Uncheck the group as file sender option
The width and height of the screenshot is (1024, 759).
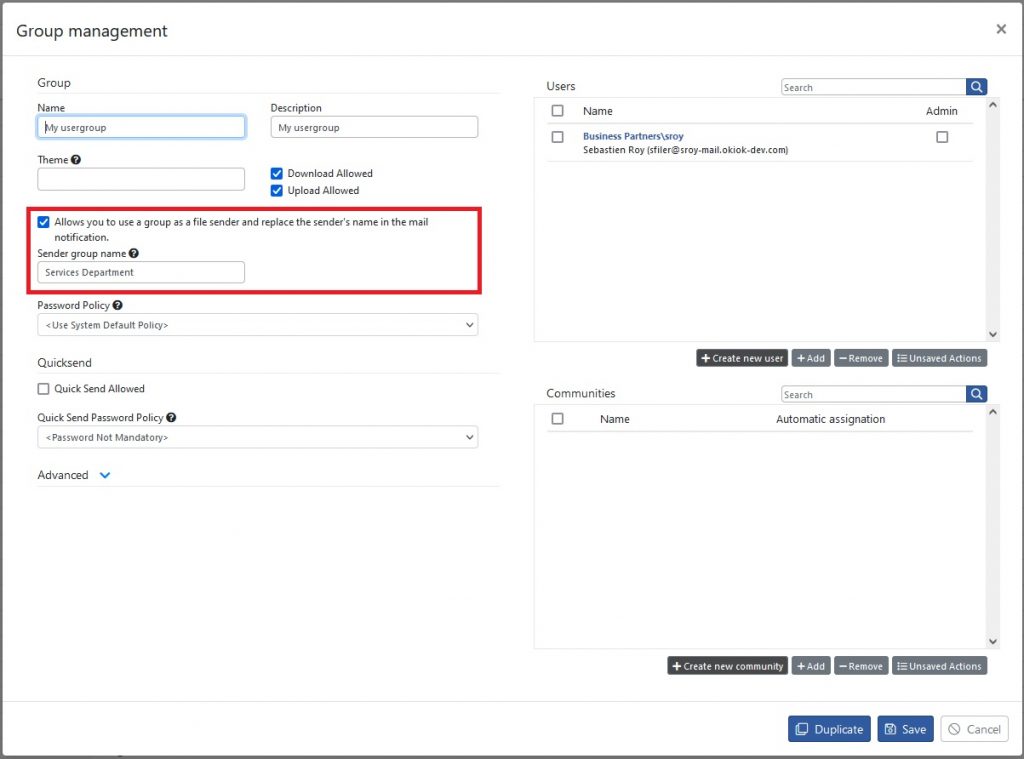pyautogui.click(x=44, y=222)
